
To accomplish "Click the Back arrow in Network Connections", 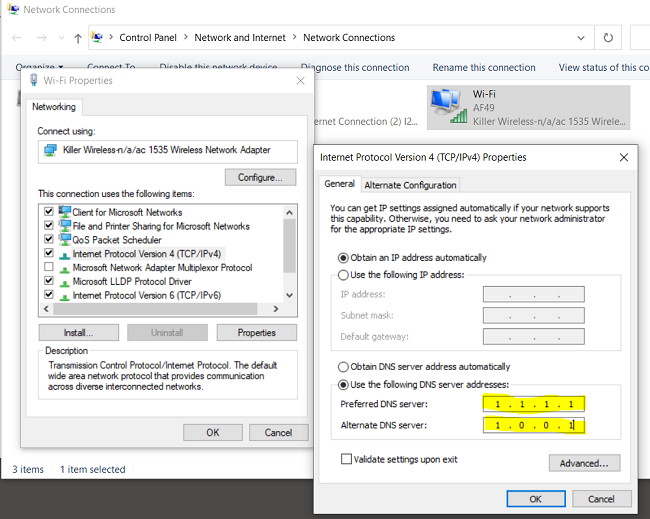I will [x=17, y=38].
